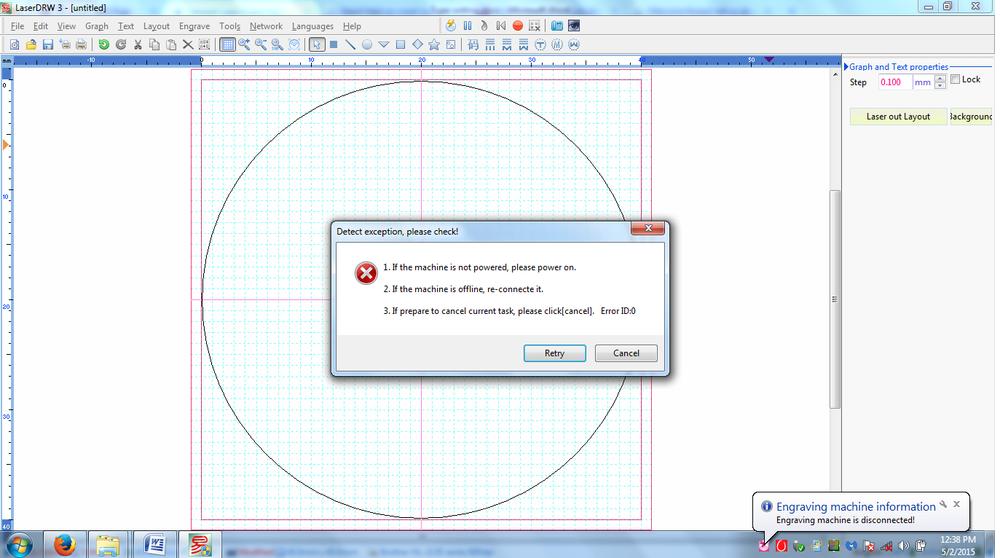Switch to Laser out Layout tab
The height and width of the screenshot is (558, 1000).
coord(897,117)
